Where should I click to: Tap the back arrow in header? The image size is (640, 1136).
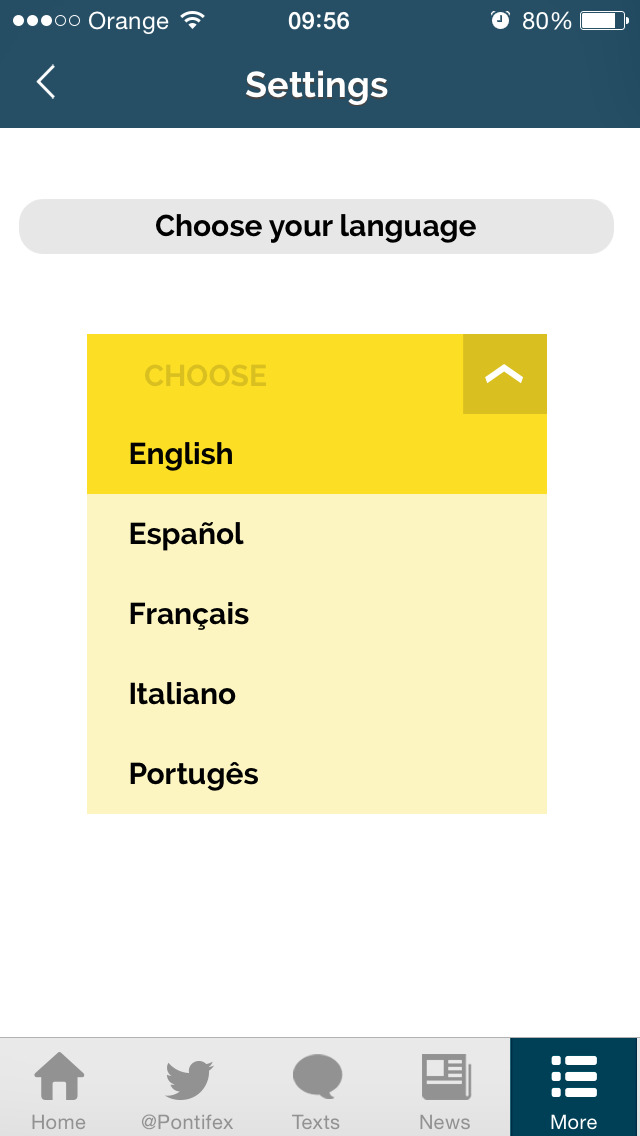(x=46, y=82)
